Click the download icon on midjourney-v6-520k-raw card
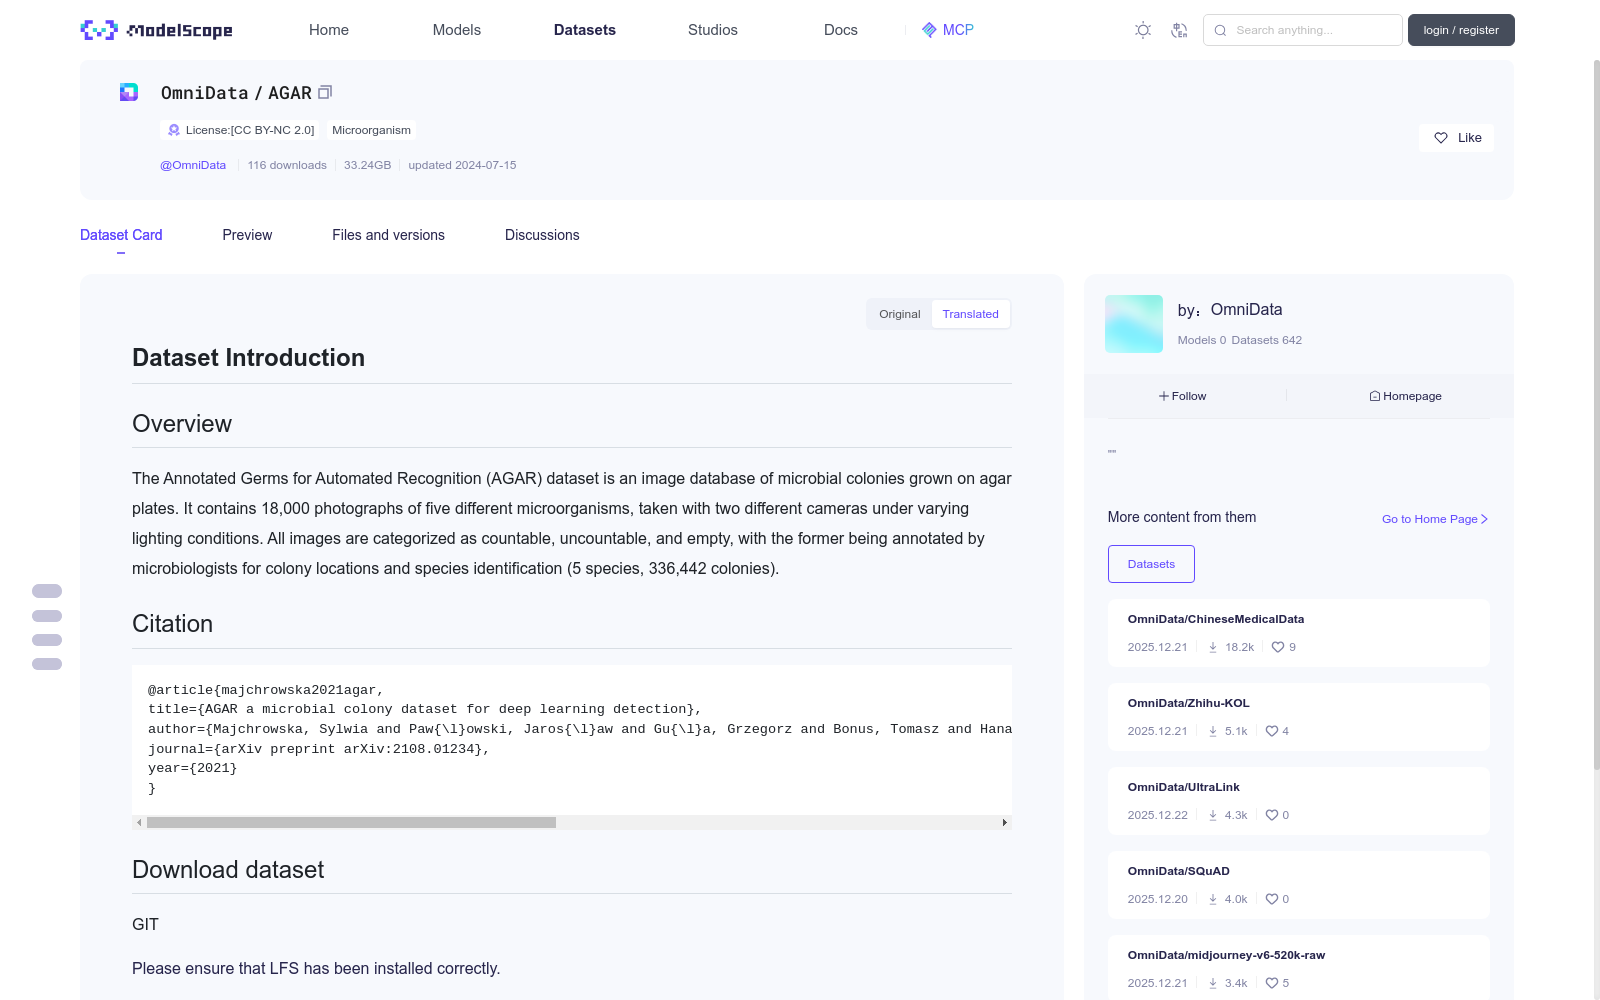Screen dimensions: 1600x1000 coord(1213,983)
